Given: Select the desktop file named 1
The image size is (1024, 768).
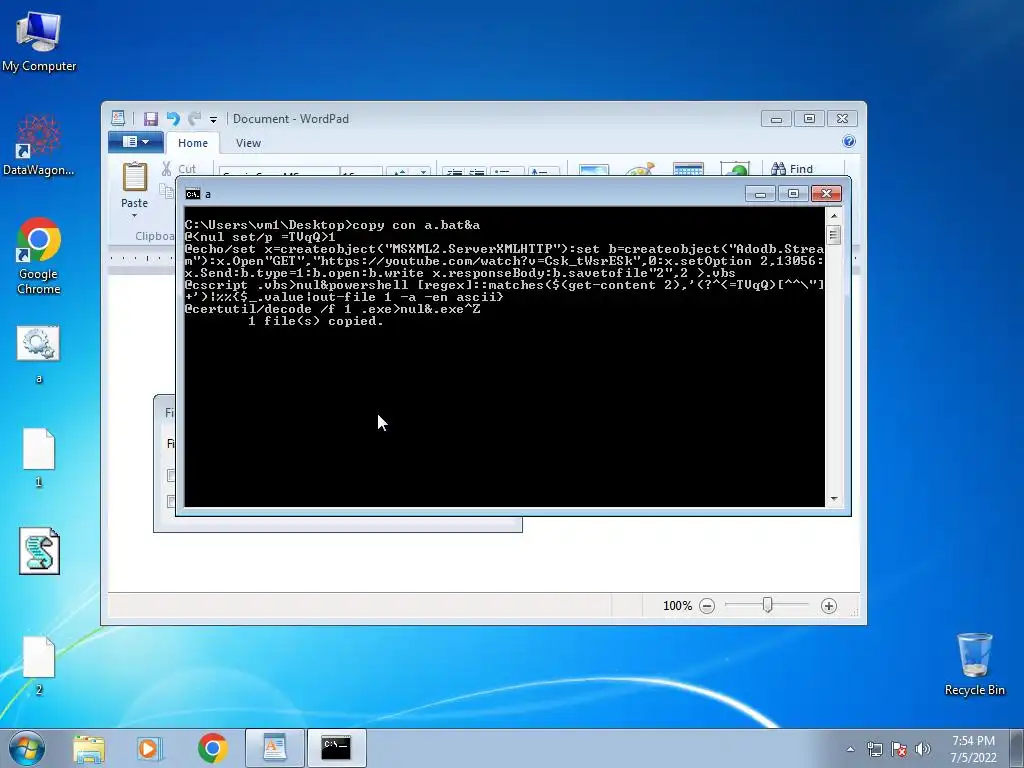Looking at the screenshot, I should (x=39, y=458).
